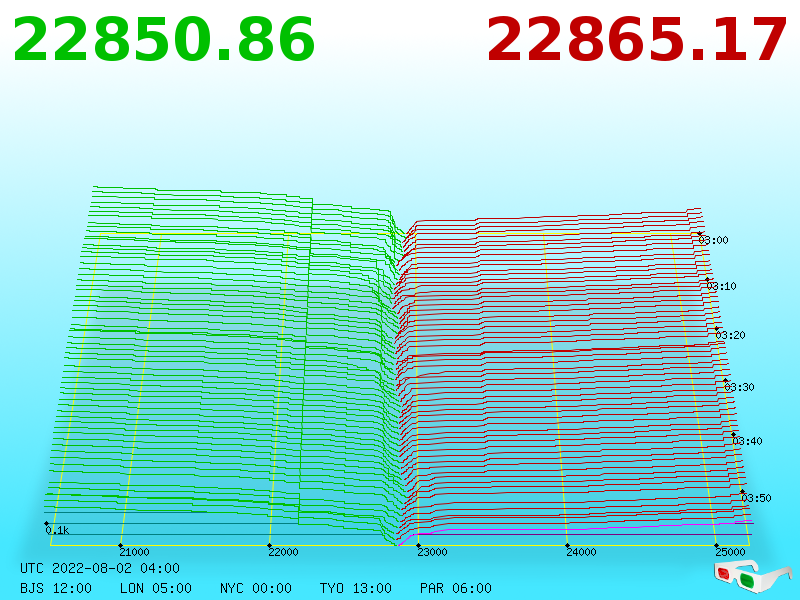Click the 25000 price axis label
The image size is (800, 600).
pyautogui.click(x=731, y=552)
